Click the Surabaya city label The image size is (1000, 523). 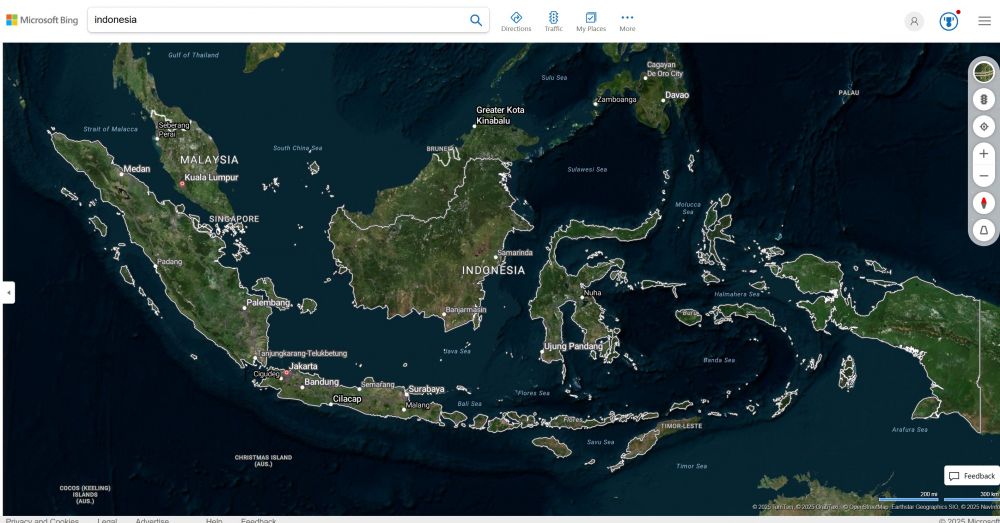coord(426,389)
